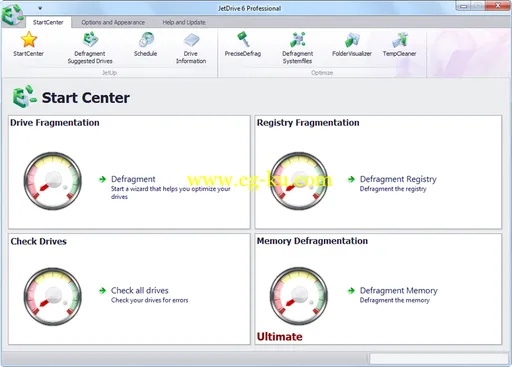Image resolution: width=512 pixels, height=367 pixels.
Task: Click the Drive Fragmentation panel title
Action: tap(55, 123)
